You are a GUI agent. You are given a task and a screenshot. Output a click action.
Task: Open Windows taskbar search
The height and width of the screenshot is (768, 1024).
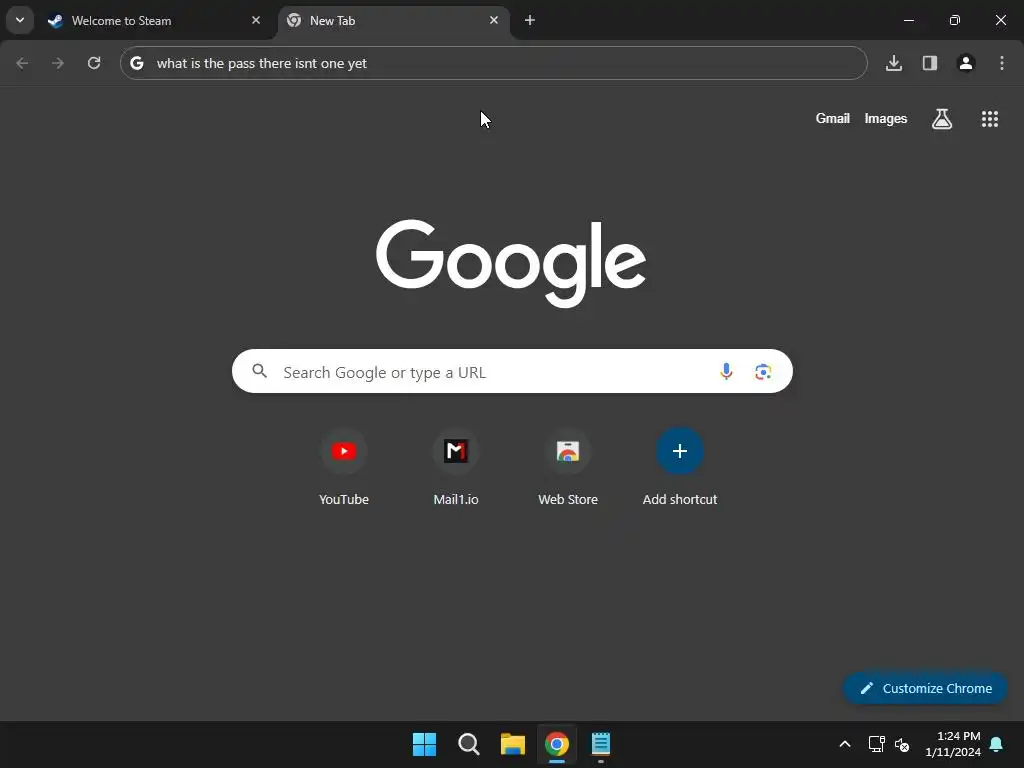[x=468, y=744]
